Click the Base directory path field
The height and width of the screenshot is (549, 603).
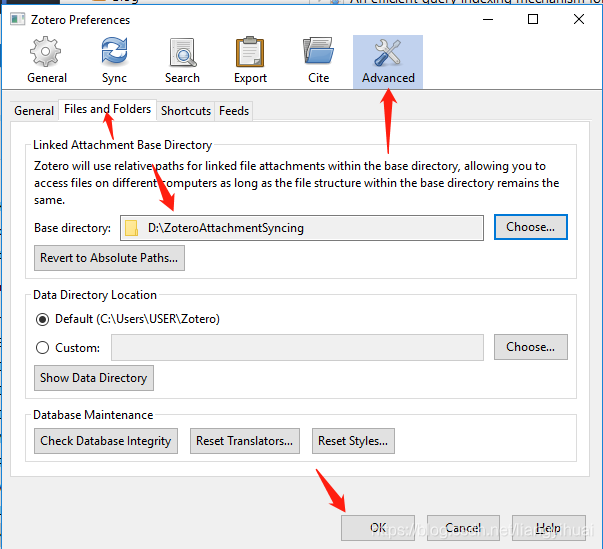[302, 228]
